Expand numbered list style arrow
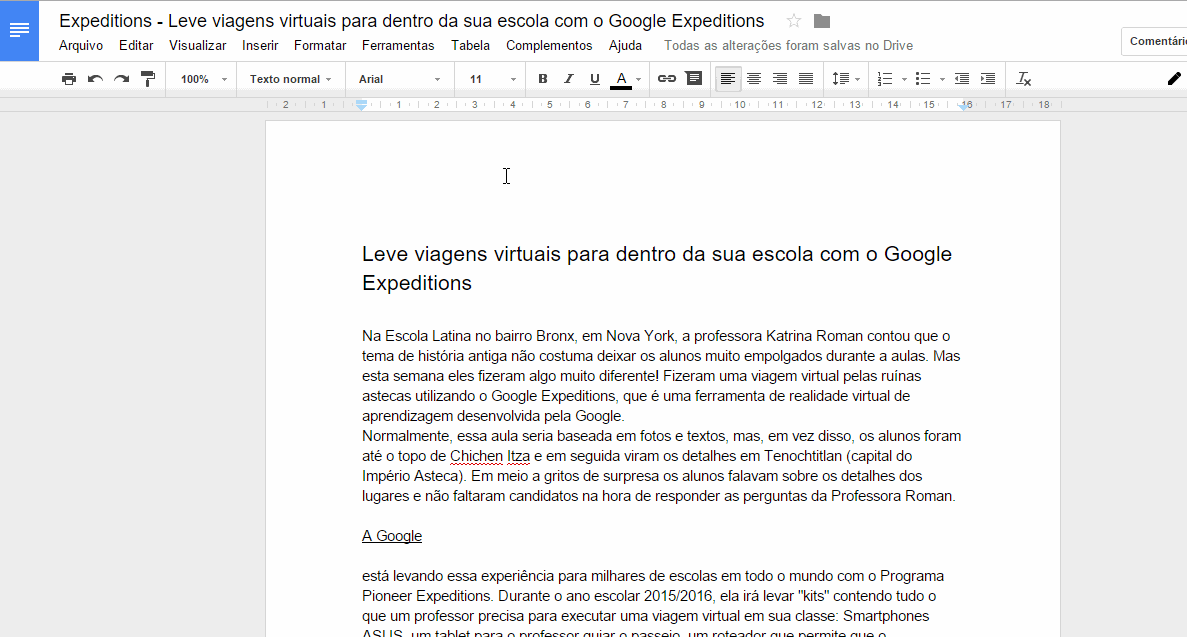This screenshot has width=1187, height=637. [904, 80]
